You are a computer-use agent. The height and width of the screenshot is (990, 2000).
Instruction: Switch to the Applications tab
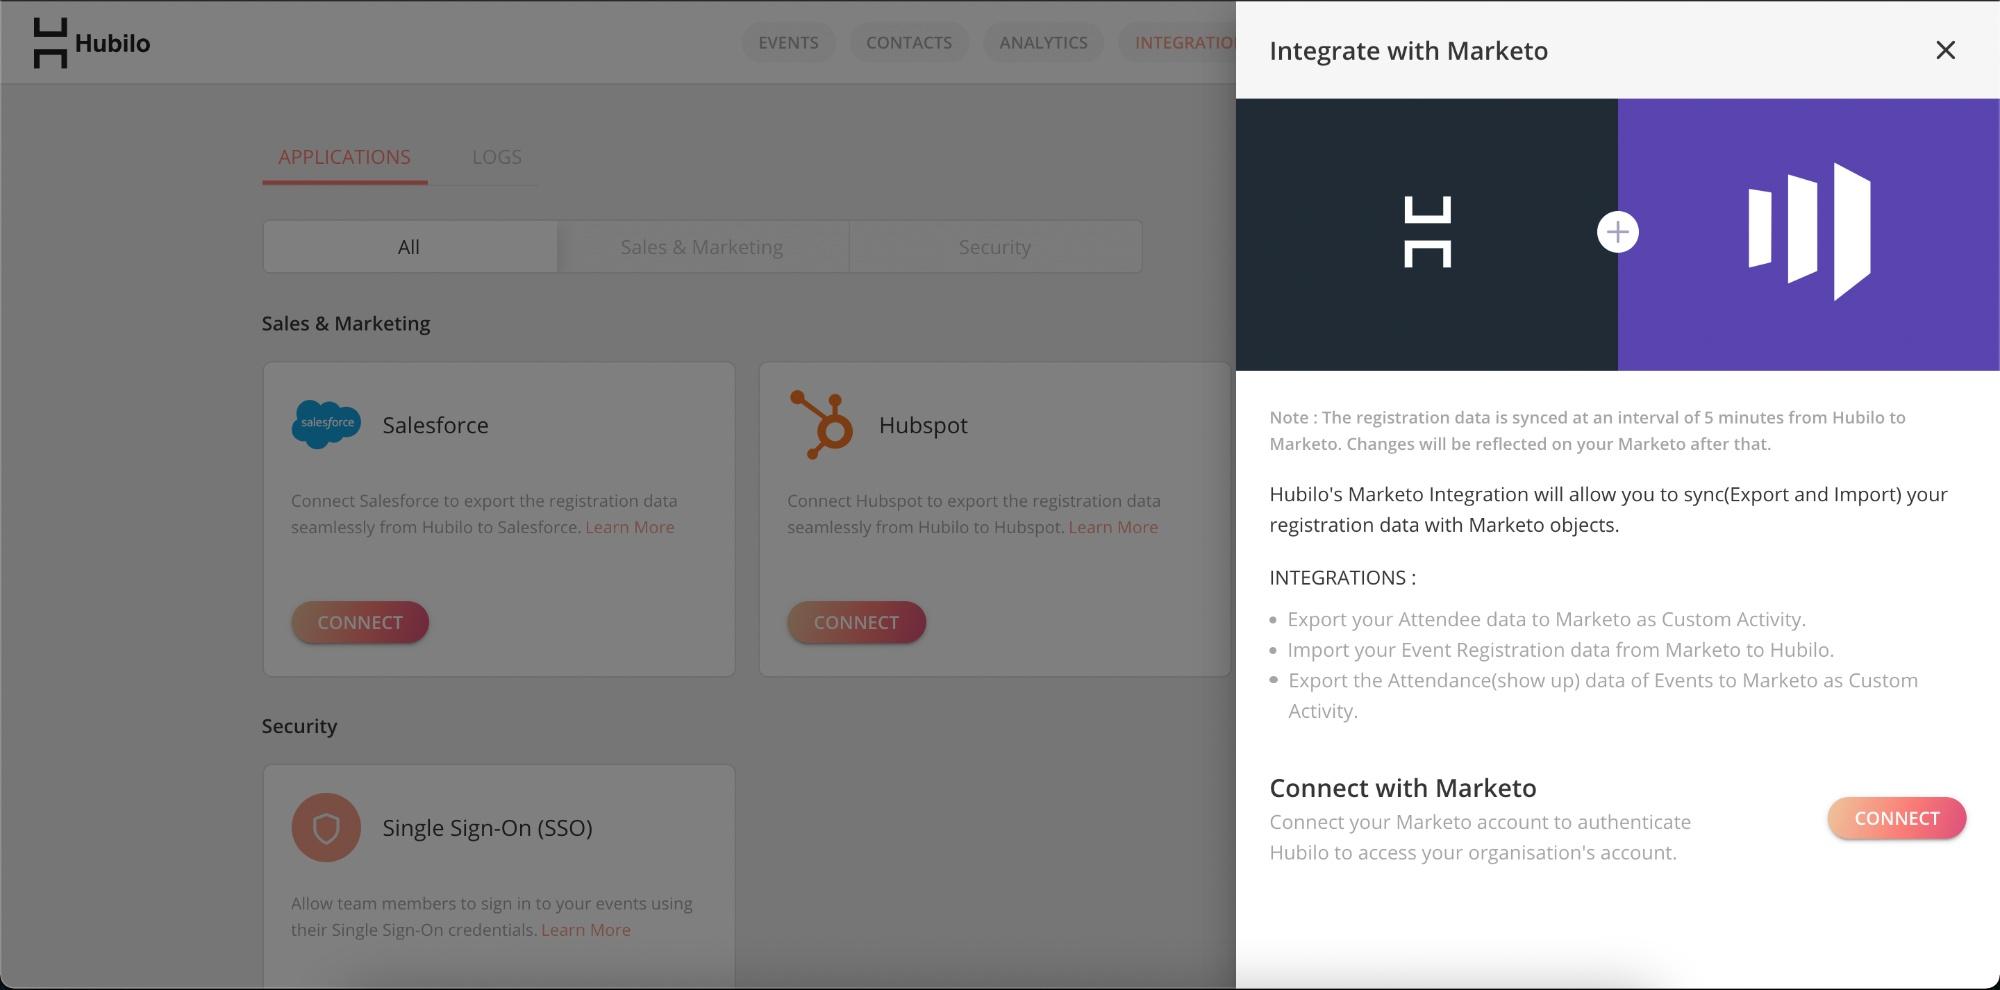[x=344, y=157]
